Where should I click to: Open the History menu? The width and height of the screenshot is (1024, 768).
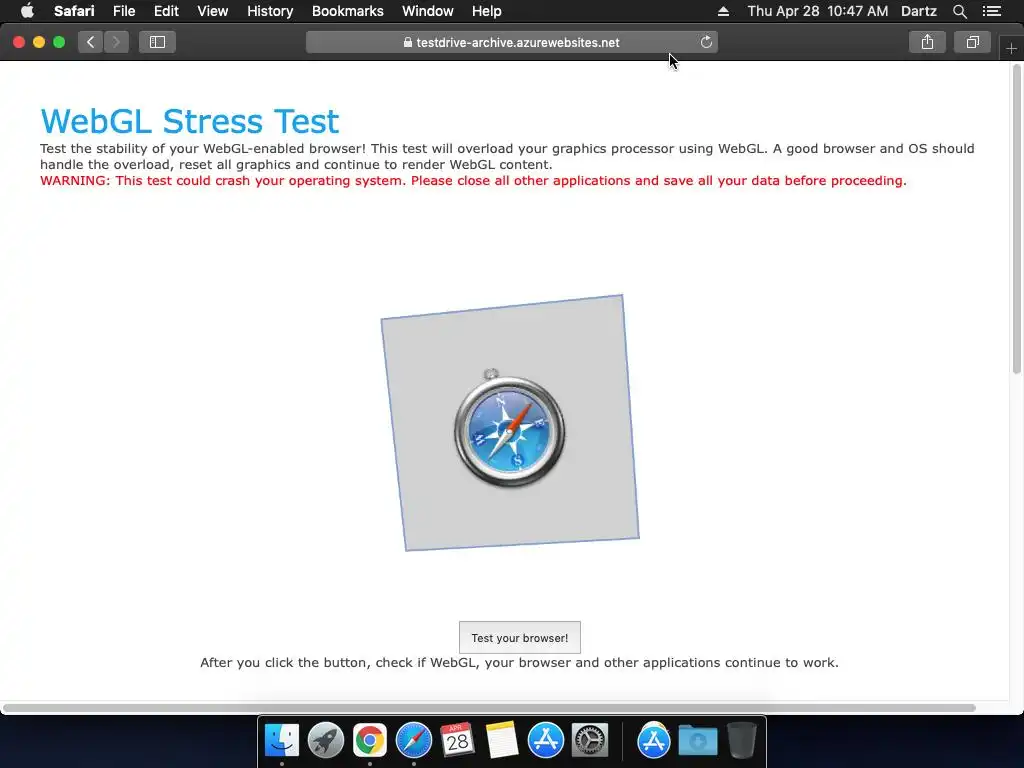tap(270, 11)
